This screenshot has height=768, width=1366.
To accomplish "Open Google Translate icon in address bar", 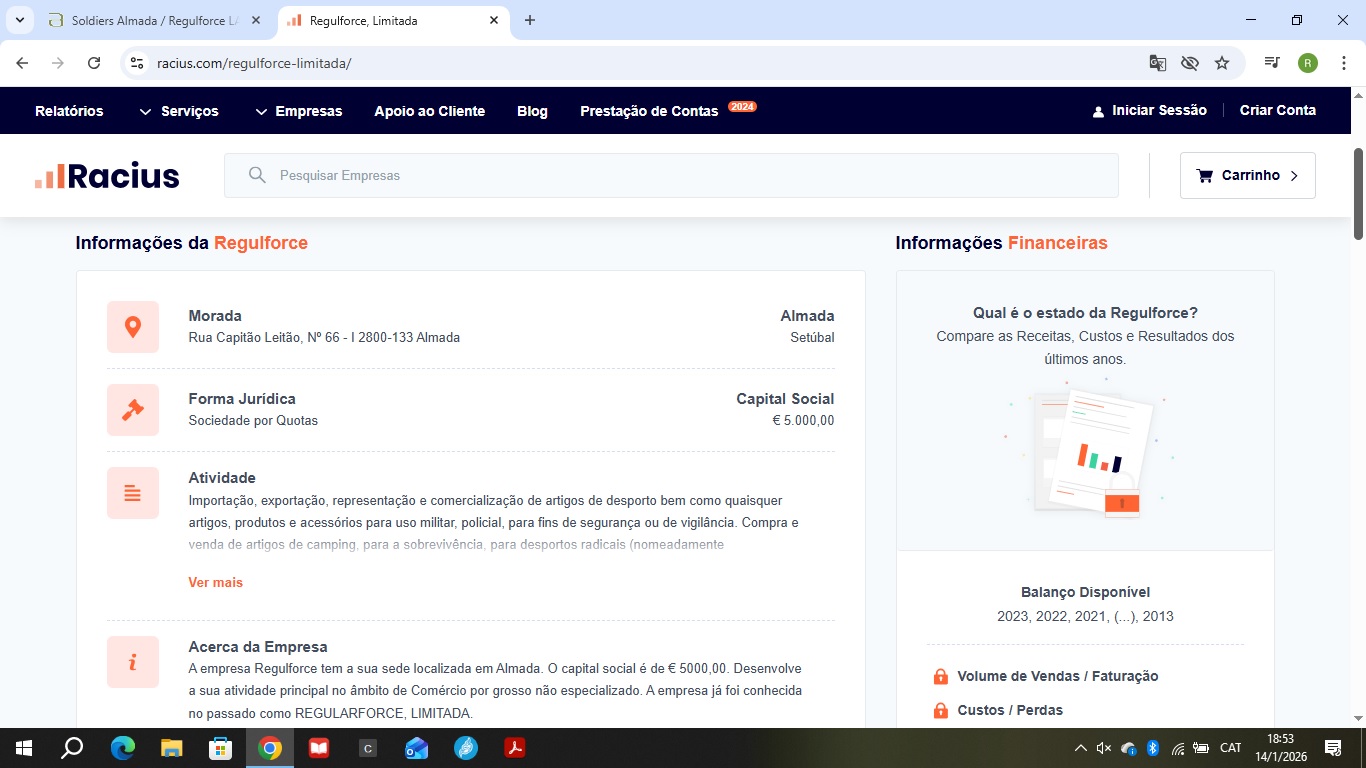I will (x=1157, y=63).
